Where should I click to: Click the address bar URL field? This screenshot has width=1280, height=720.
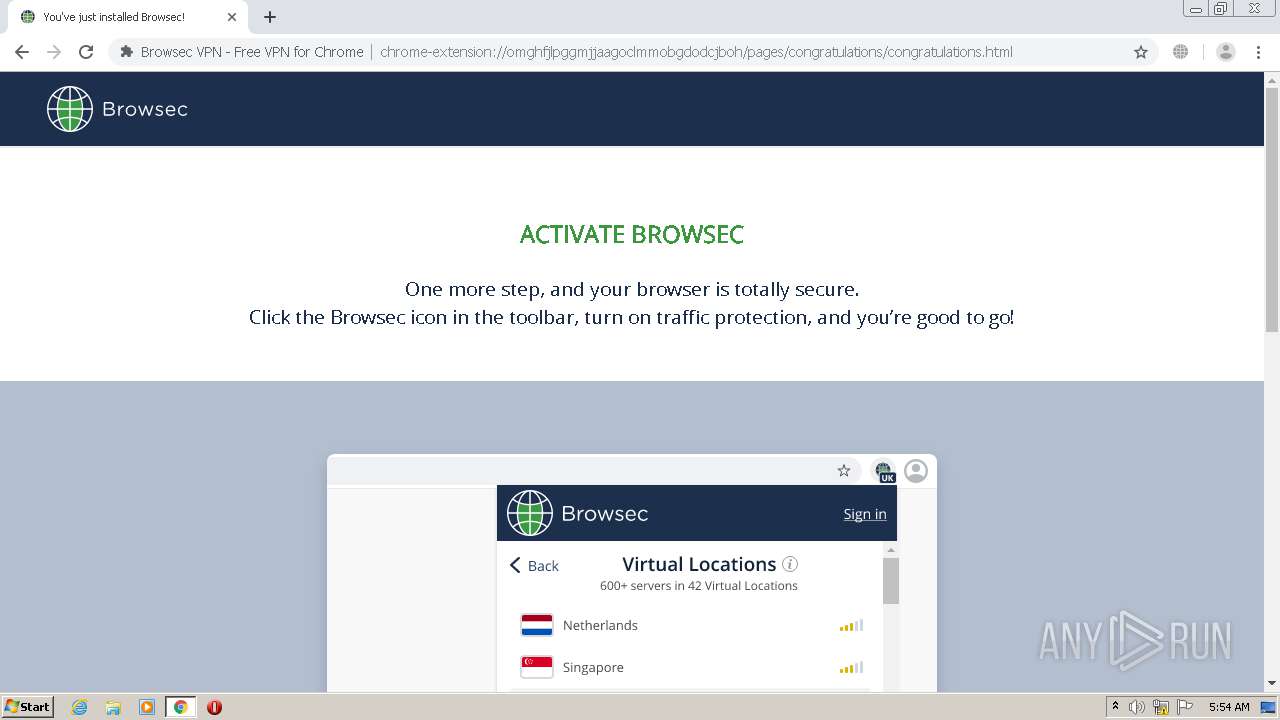696,52
